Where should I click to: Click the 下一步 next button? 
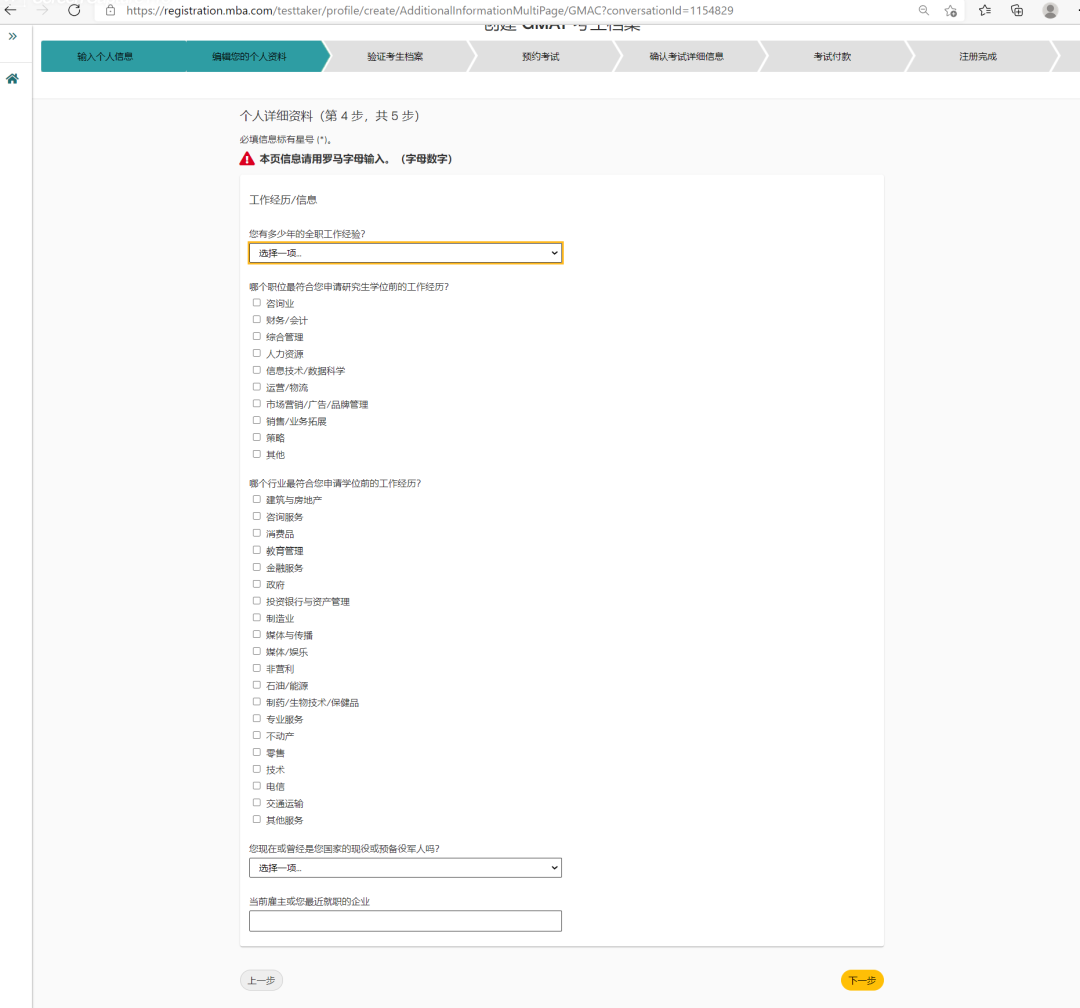tap(862, 980)
